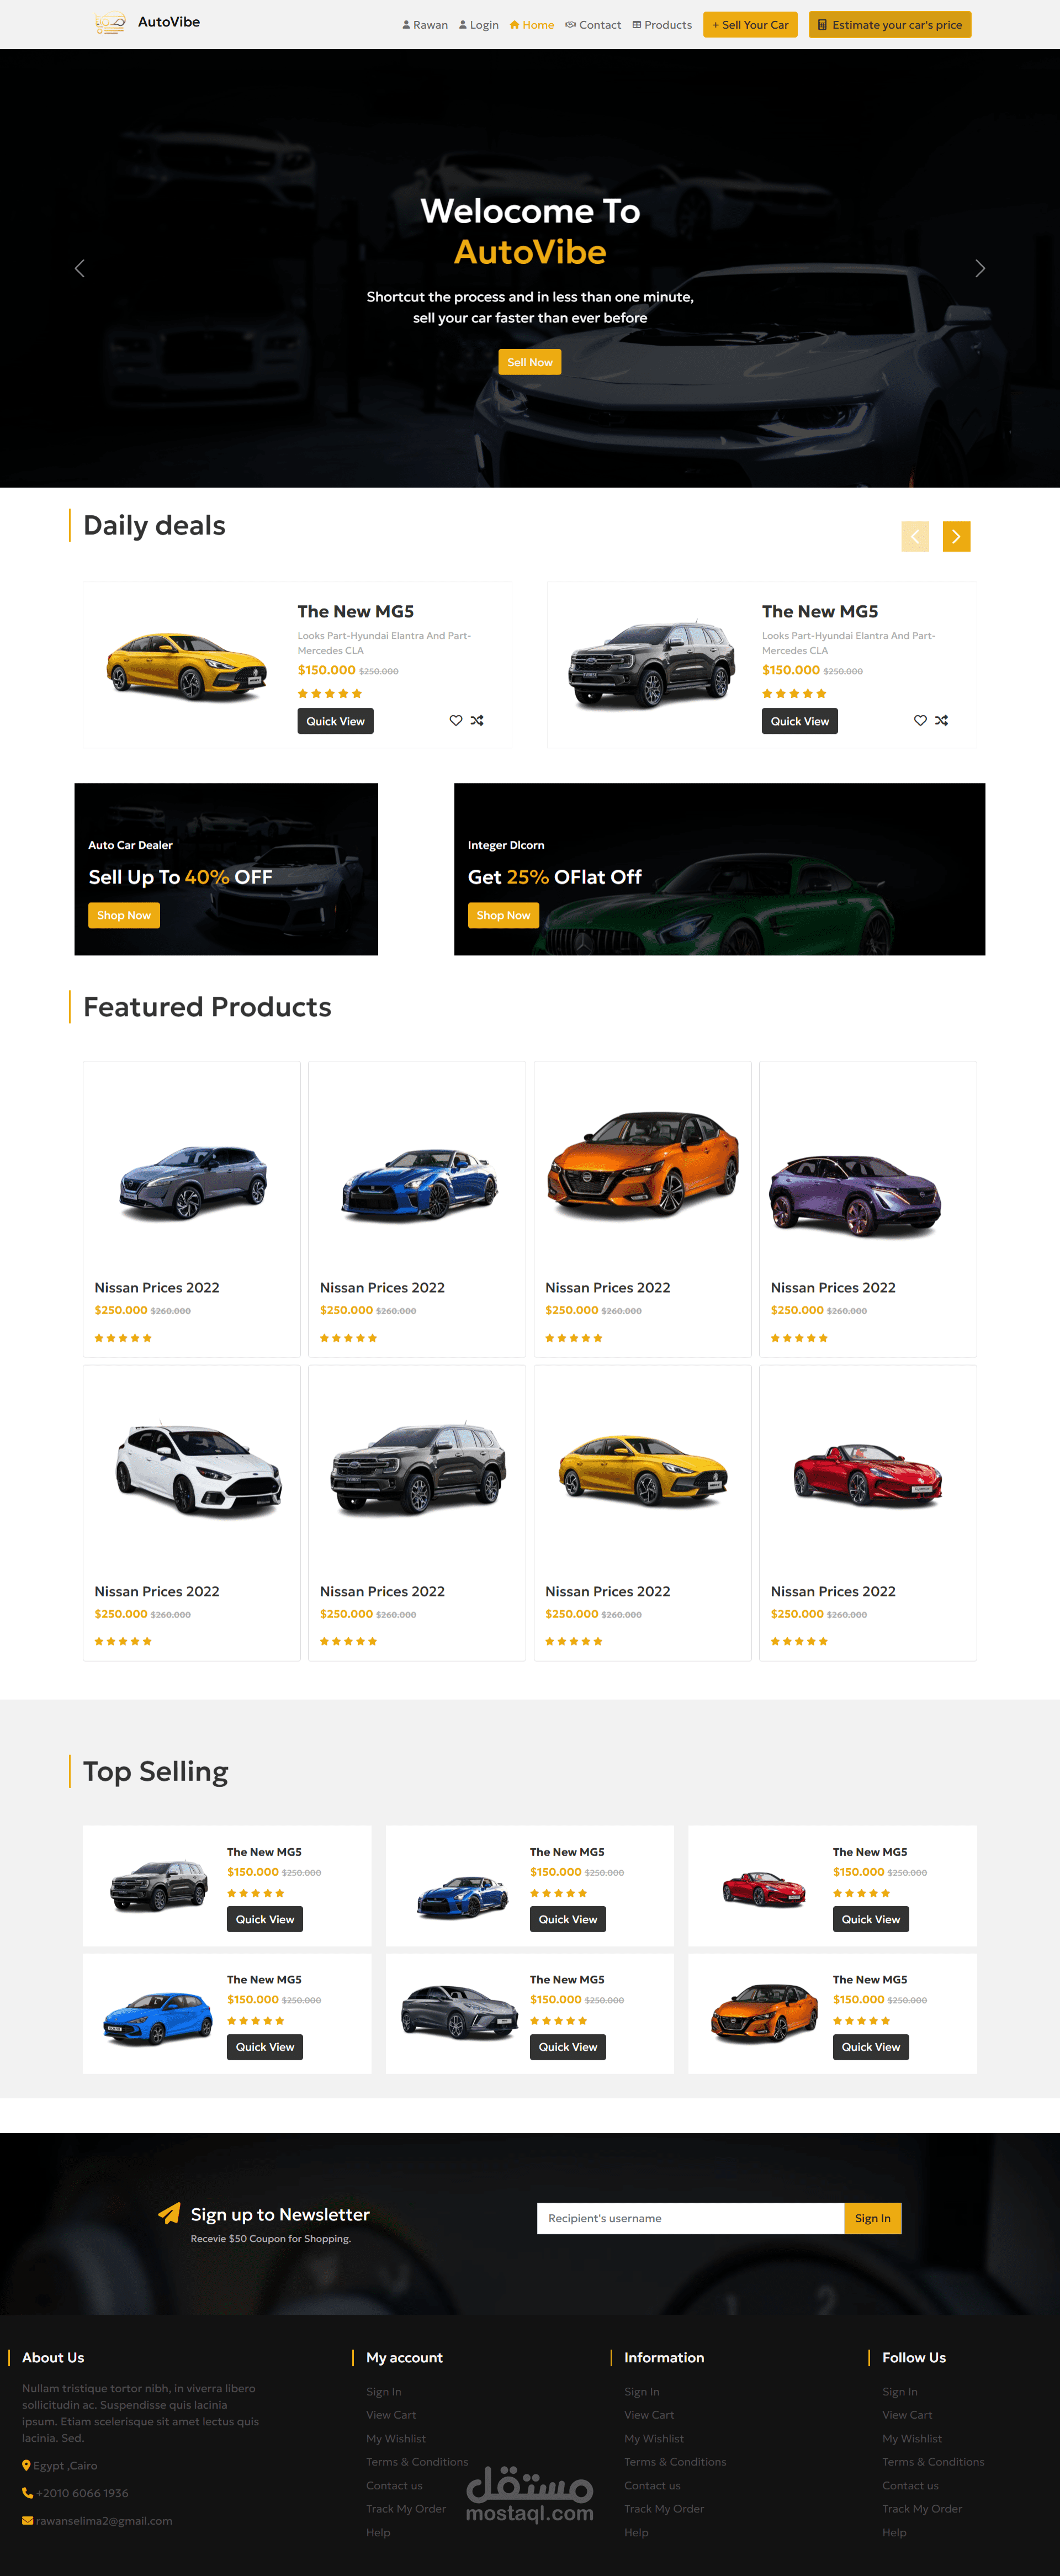Open Contact us under My account

click(394, 2486)
